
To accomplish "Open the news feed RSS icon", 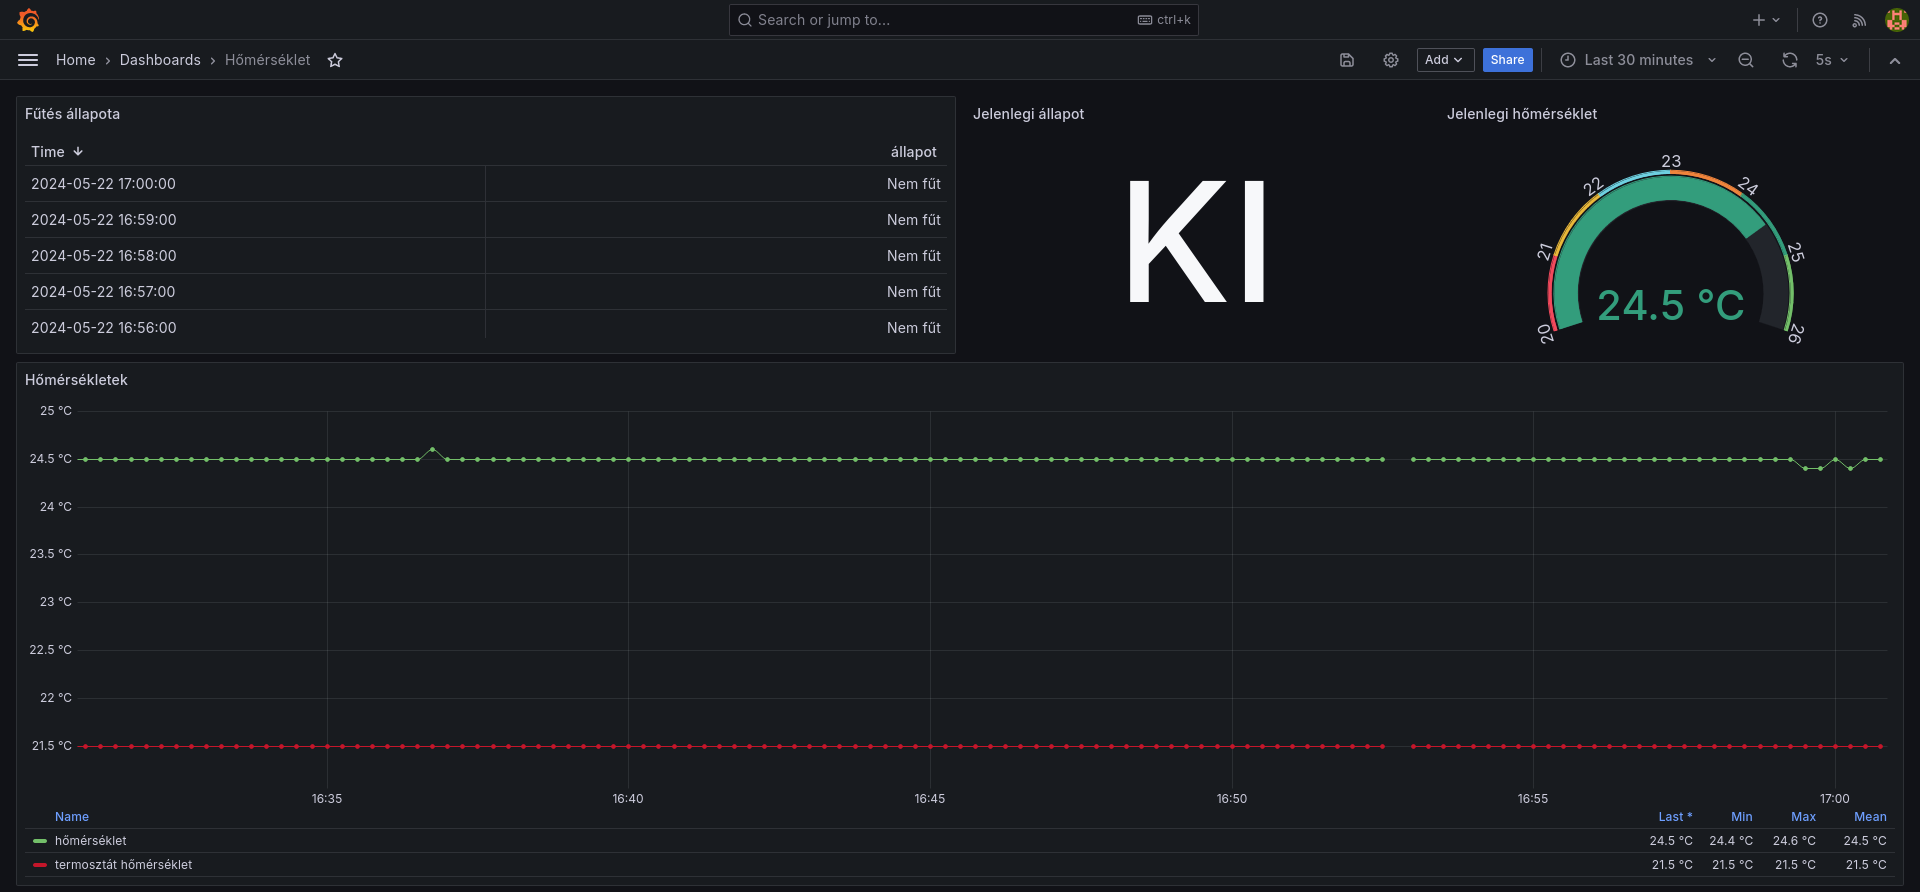I will pos(1859,20).
